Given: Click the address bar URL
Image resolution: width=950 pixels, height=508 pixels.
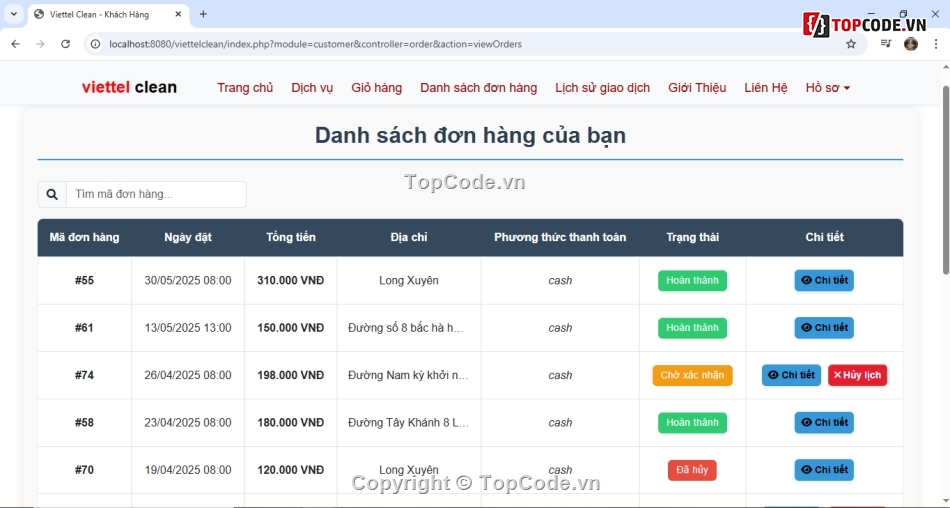Looking at the screenshot, I should tap(315, 44).
